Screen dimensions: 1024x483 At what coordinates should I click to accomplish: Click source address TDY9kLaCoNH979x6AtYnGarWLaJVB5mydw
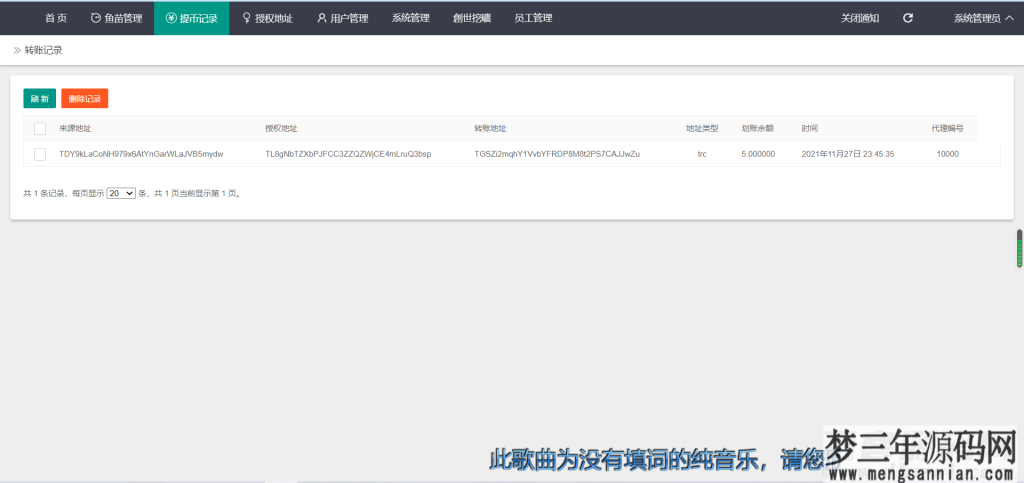tap(141, 154)
